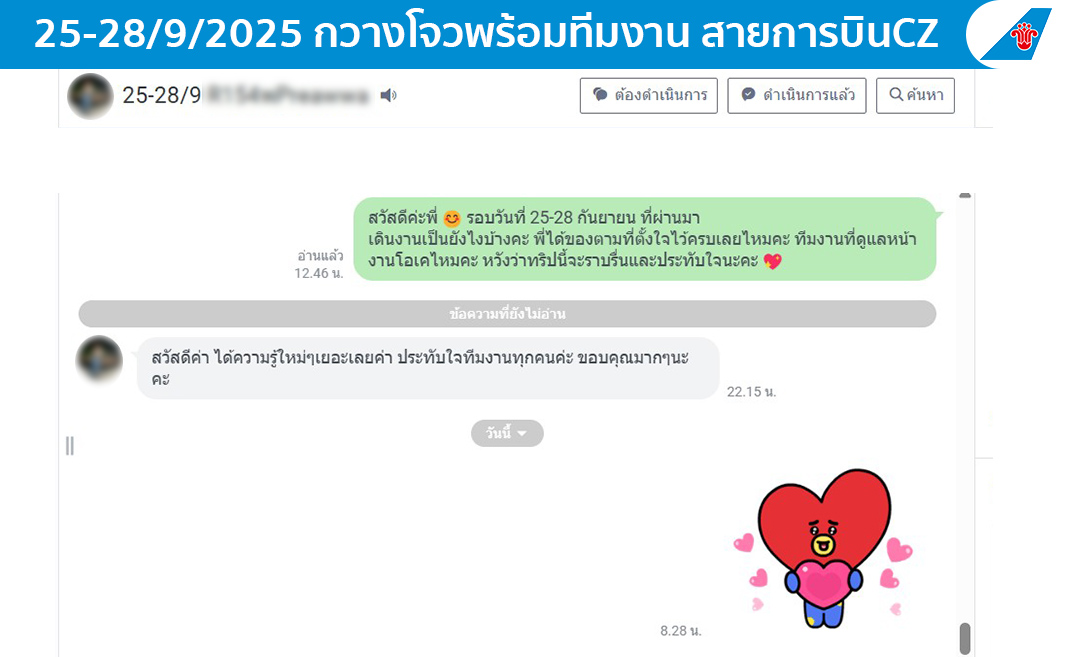Click the chat scrollbar thumb at bottom
This screenshot has width=1070, height=657.
965,639
